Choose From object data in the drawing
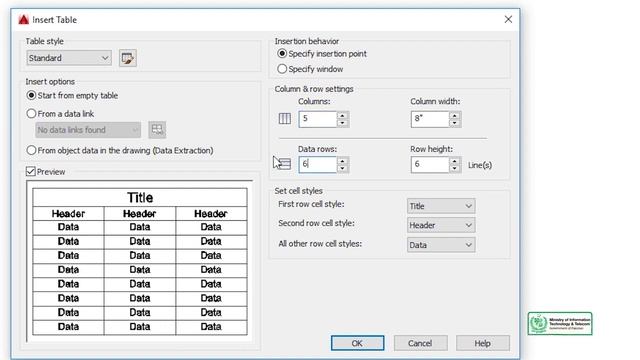 coord(120,150)
